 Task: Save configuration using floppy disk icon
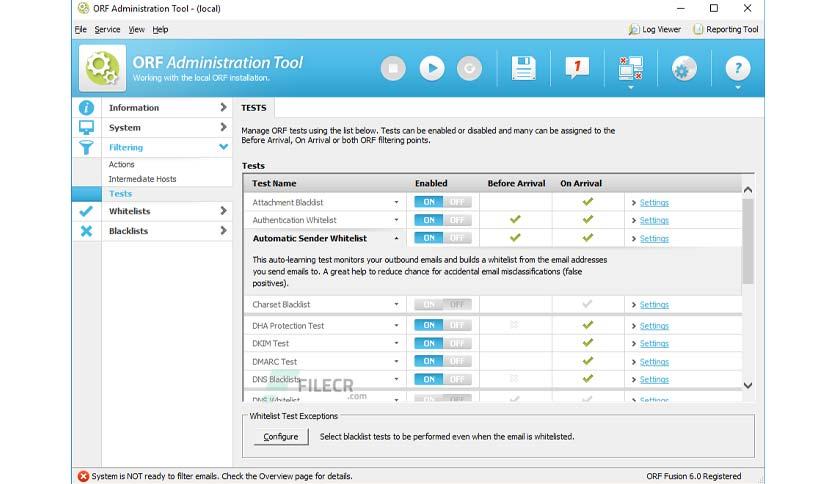pyautogui.click(x=524, y=68)
